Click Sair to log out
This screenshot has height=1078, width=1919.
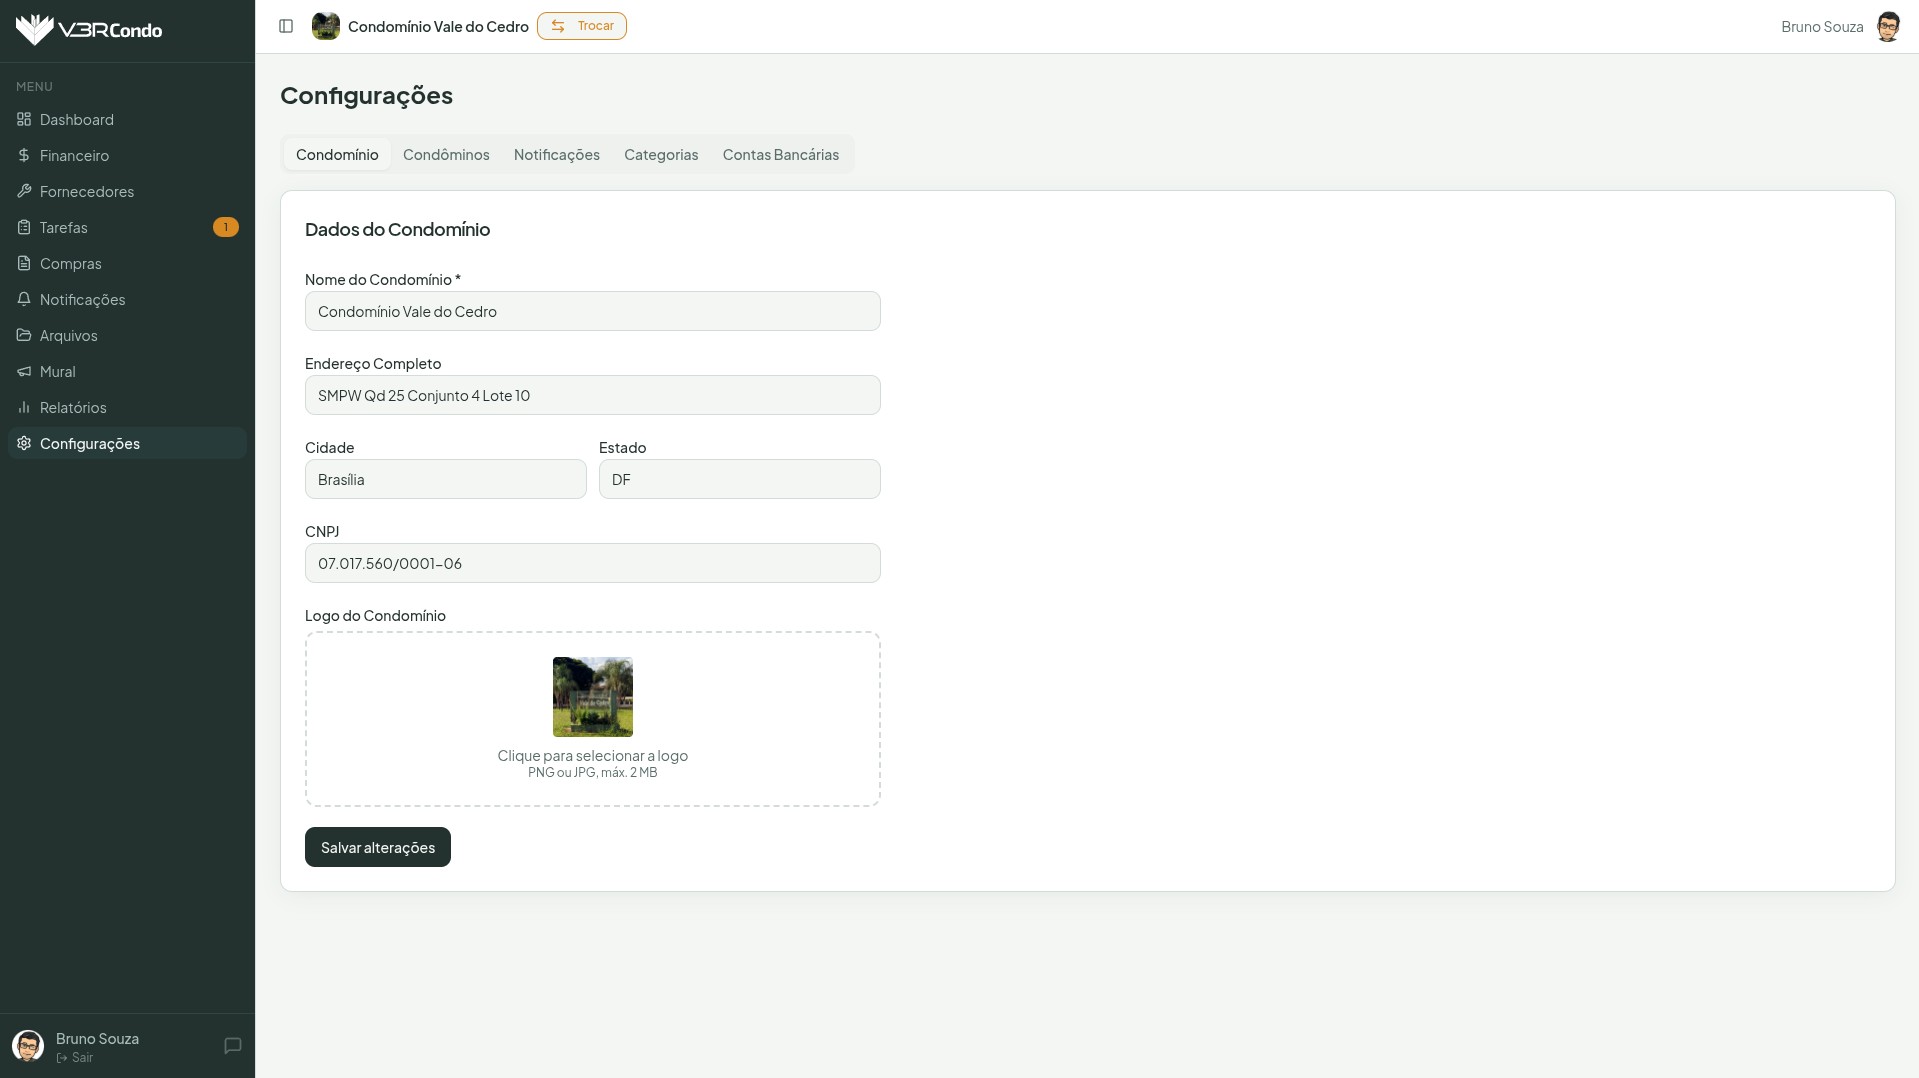[76, 1058]
